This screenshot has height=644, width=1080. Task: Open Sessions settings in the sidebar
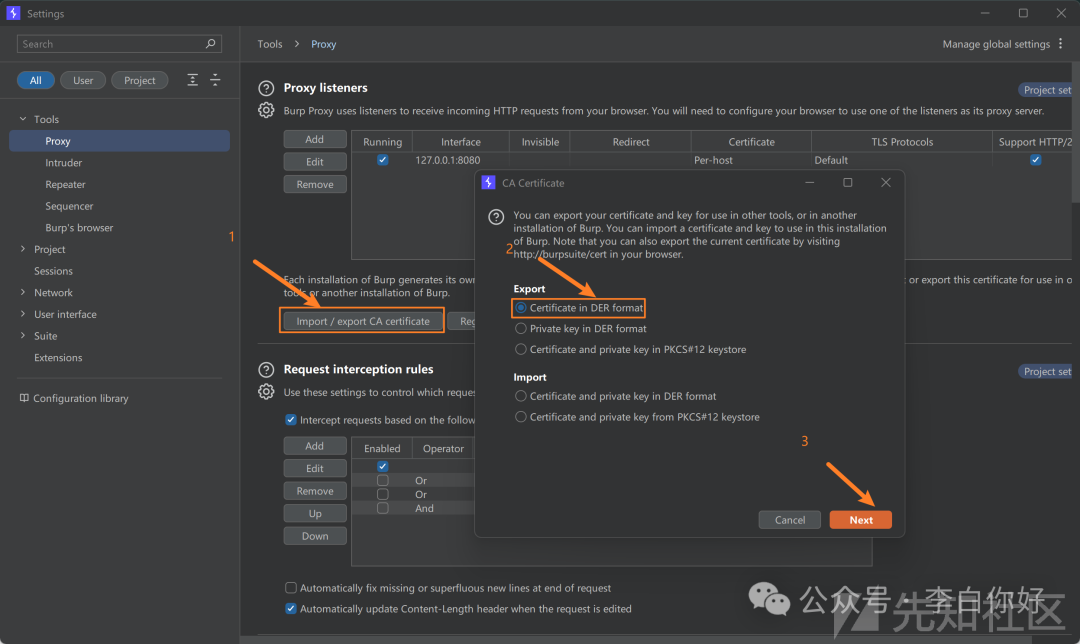[53, 271]
